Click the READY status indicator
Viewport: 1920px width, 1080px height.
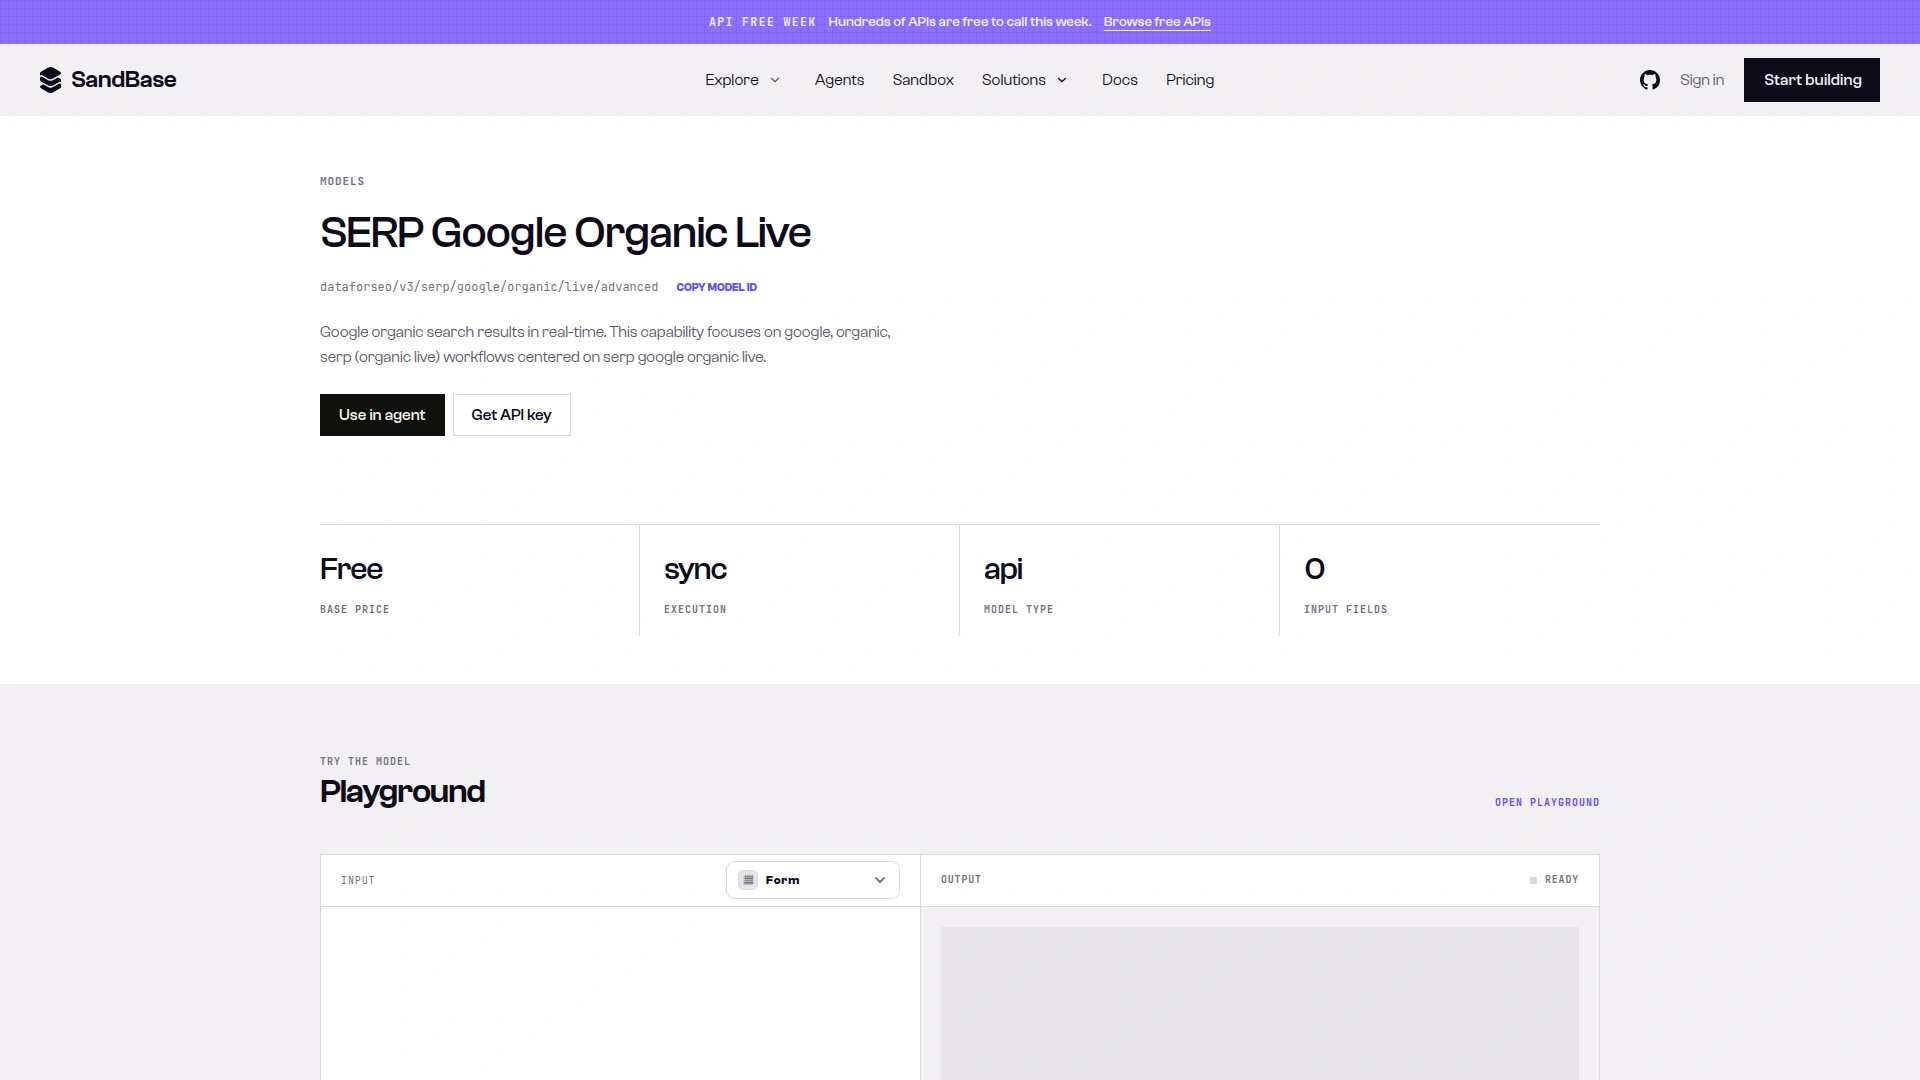point(1554,880)
